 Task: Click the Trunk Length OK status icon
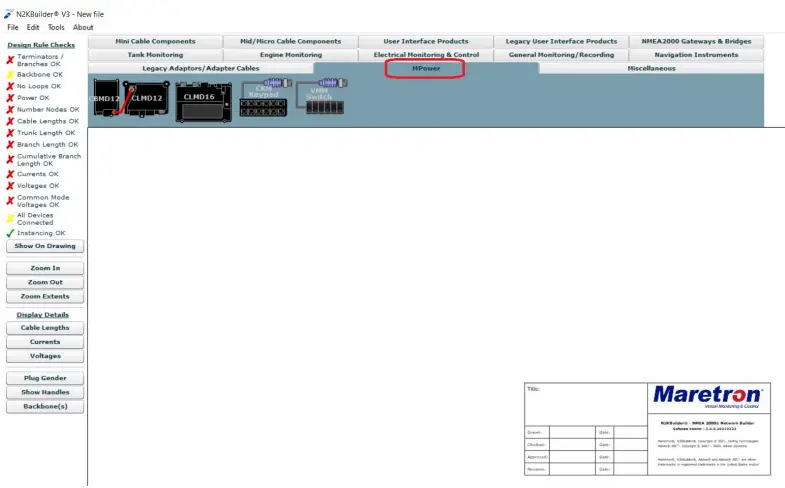(x=10, y=133)
